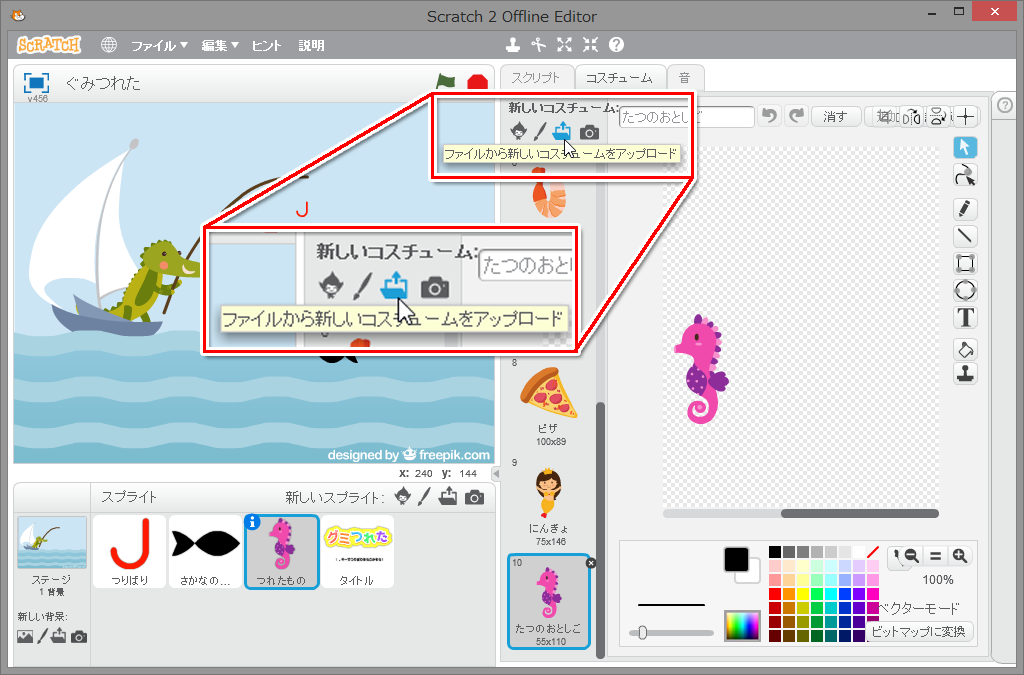Select the Duplicate stamp in top toolbar
This screenshot has width=1024, height=675.
point(513,44)
